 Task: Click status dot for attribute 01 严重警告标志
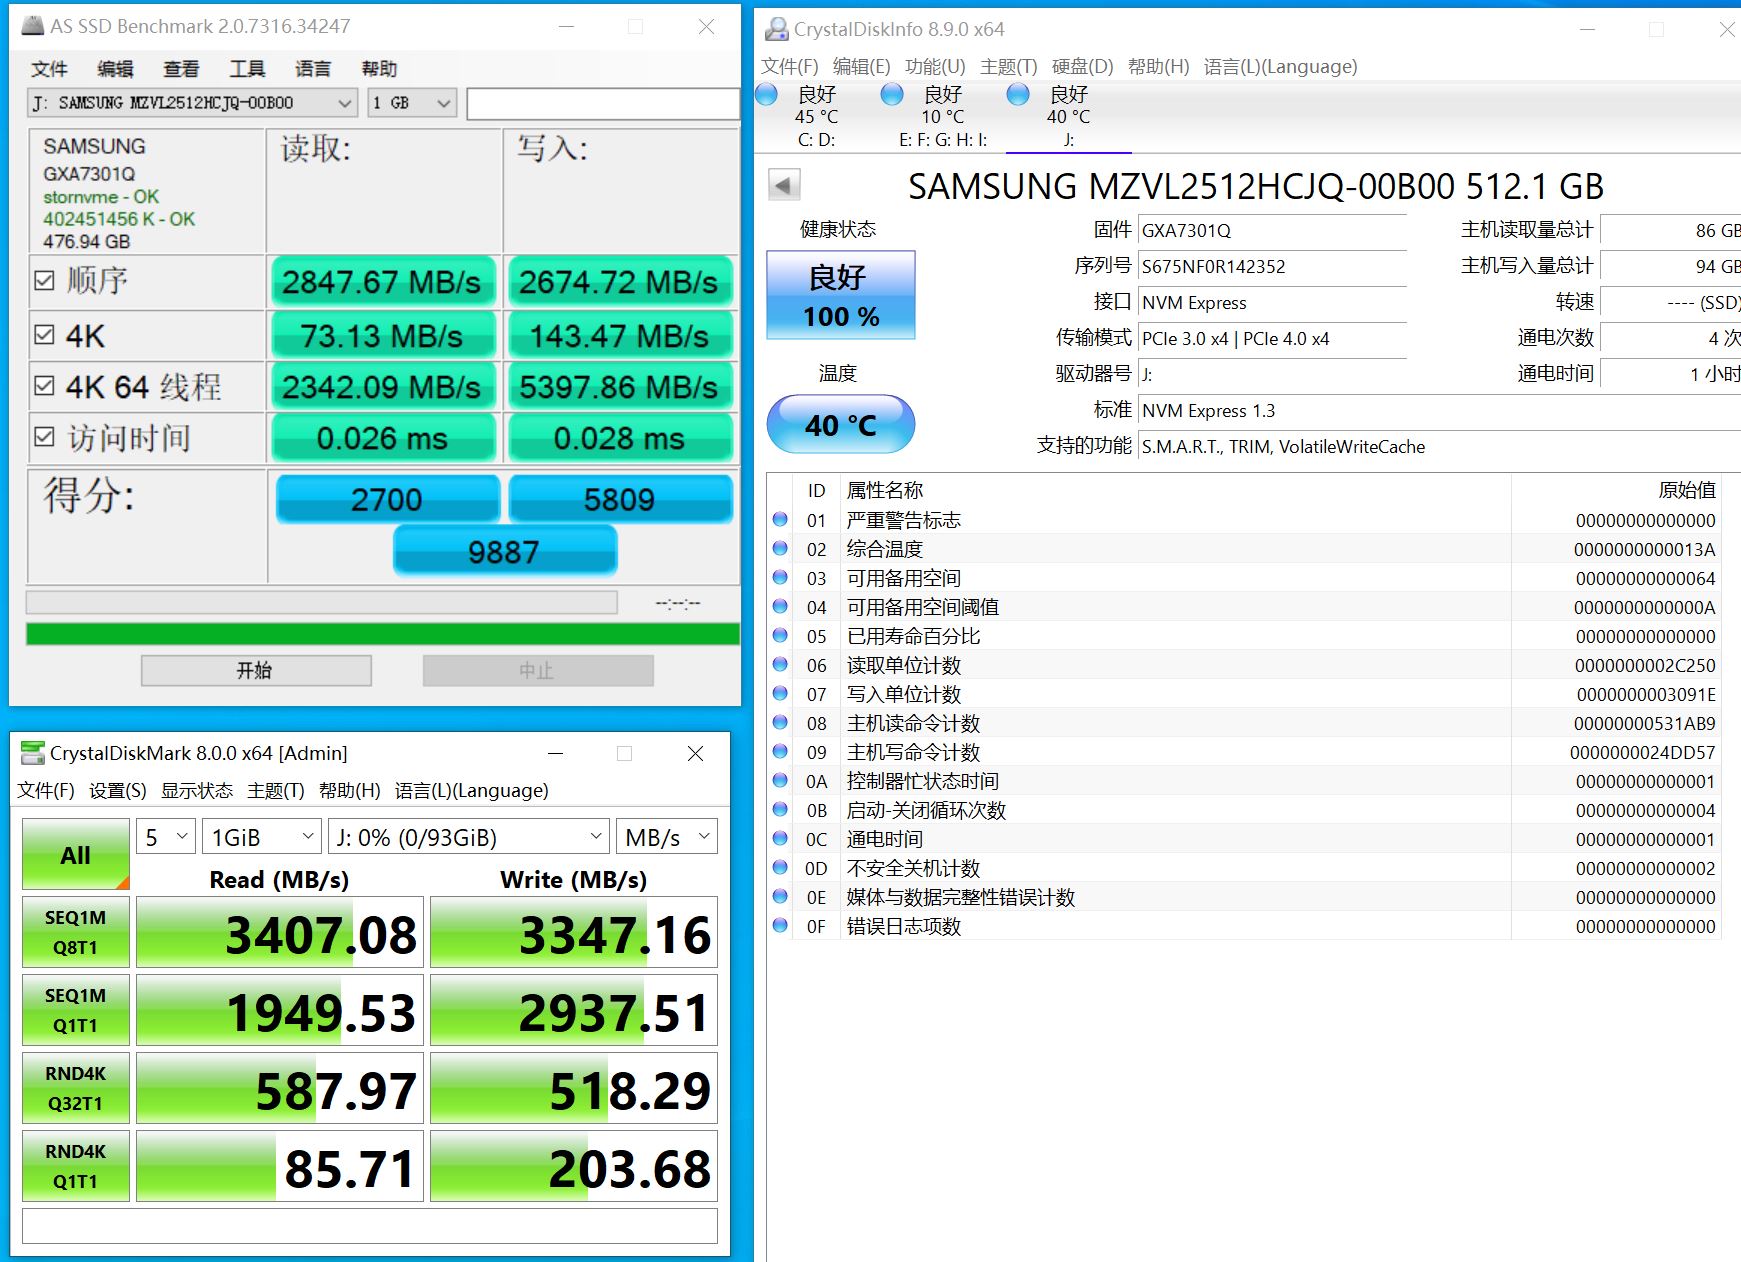780,519
